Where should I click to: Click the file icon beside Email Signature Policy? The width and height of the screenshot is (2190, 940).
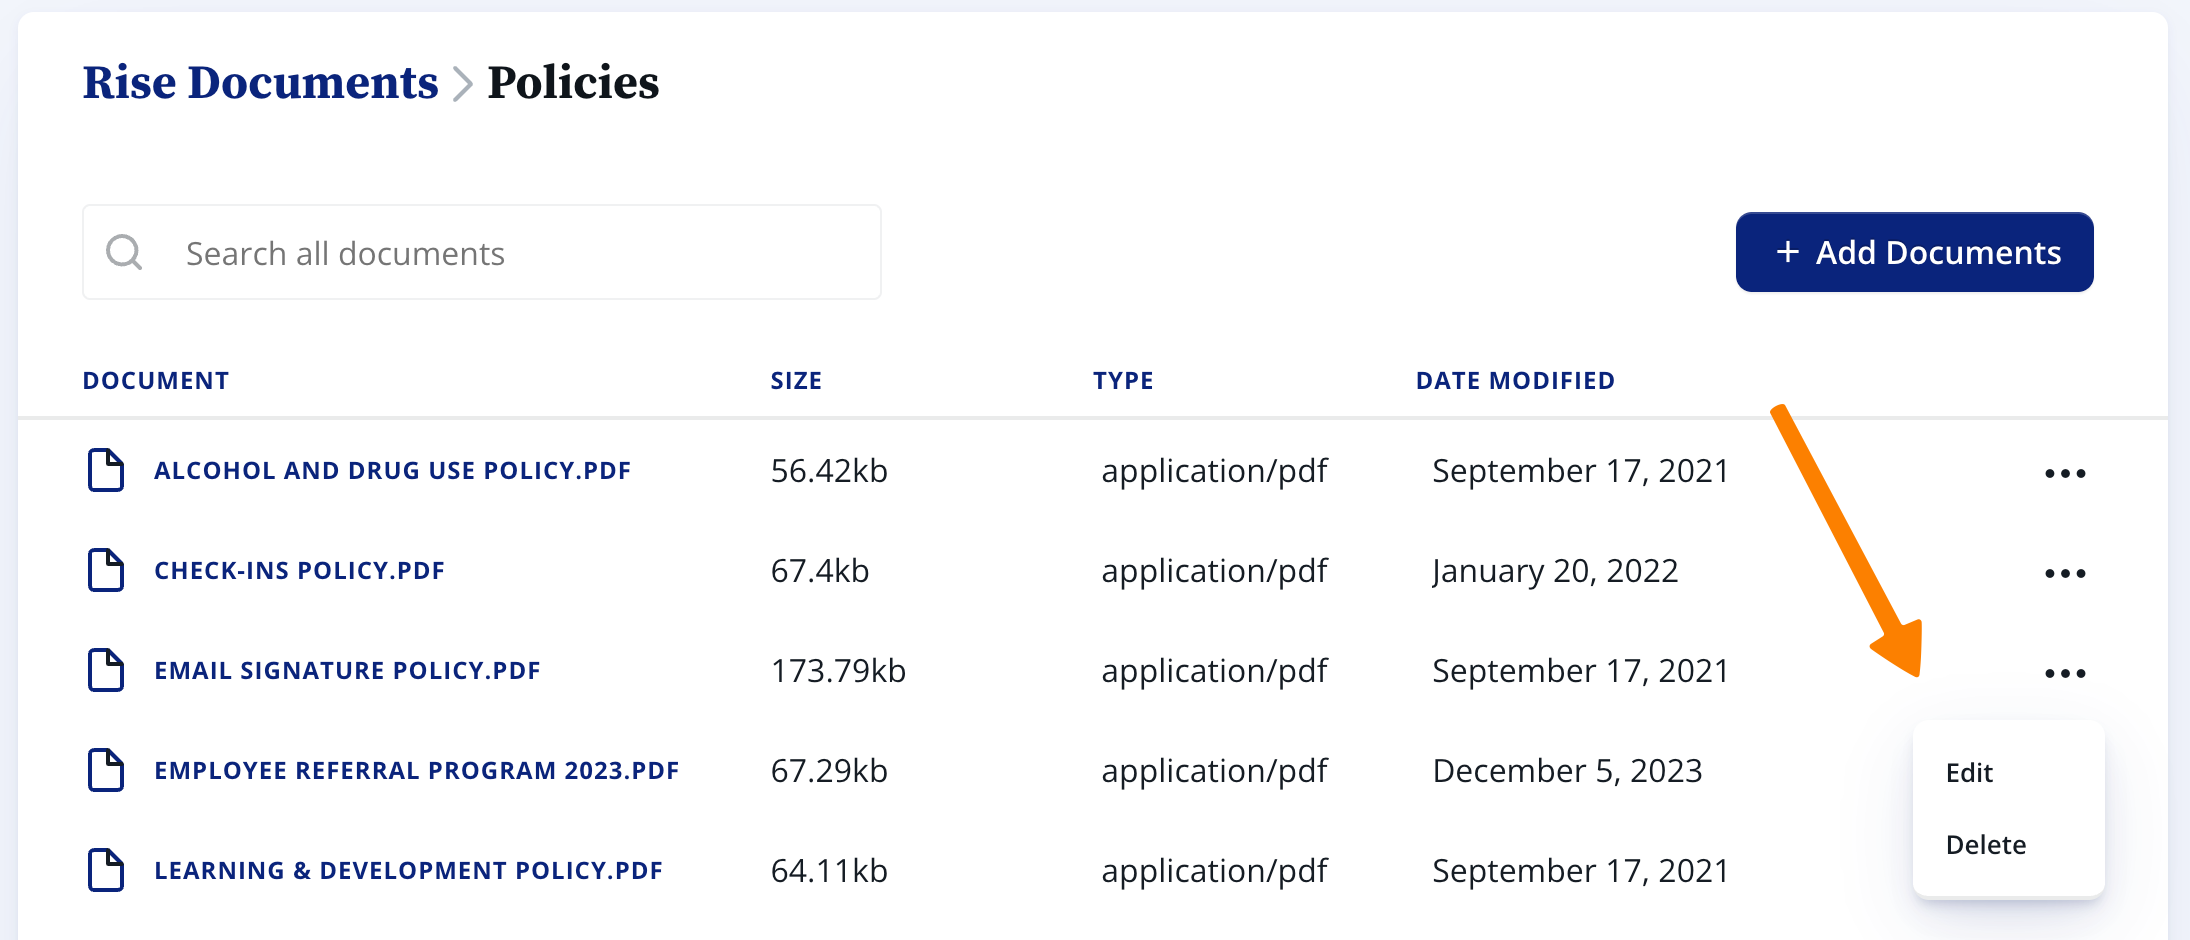coord(106,671)
